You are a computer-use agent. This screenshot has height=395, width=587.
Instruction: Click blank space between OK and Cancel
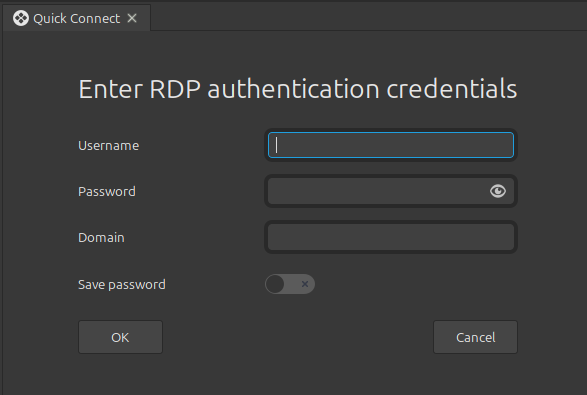pyautogui.click(x=298, y=337)
